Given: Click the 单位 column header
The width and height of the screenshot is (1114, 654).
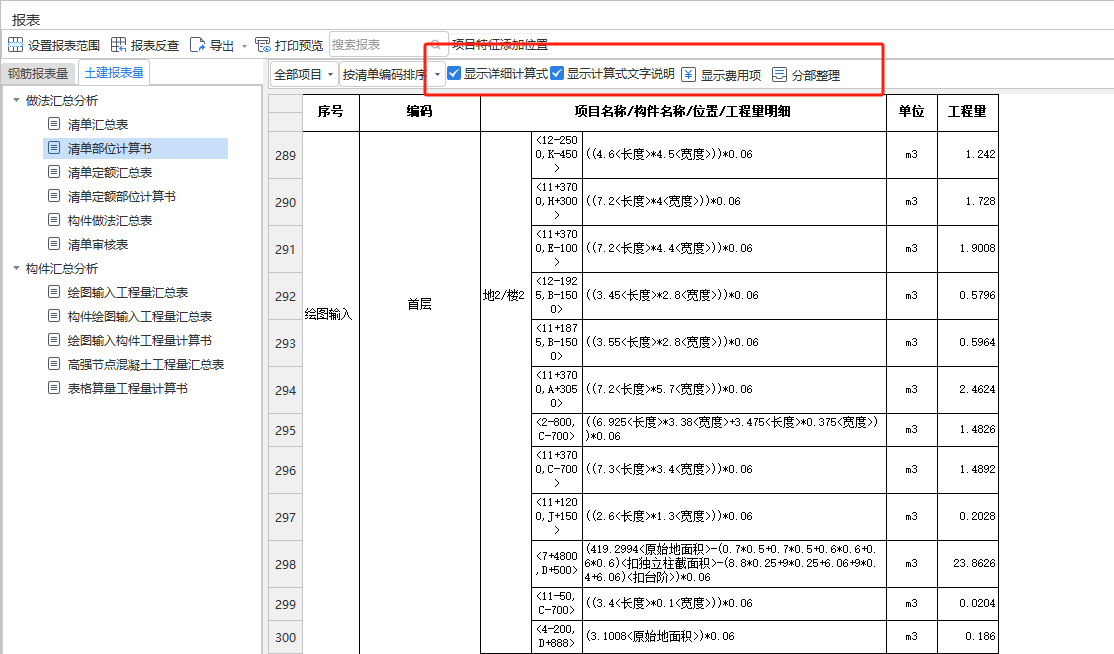Looking at the screenshot, I should (912, 111).
